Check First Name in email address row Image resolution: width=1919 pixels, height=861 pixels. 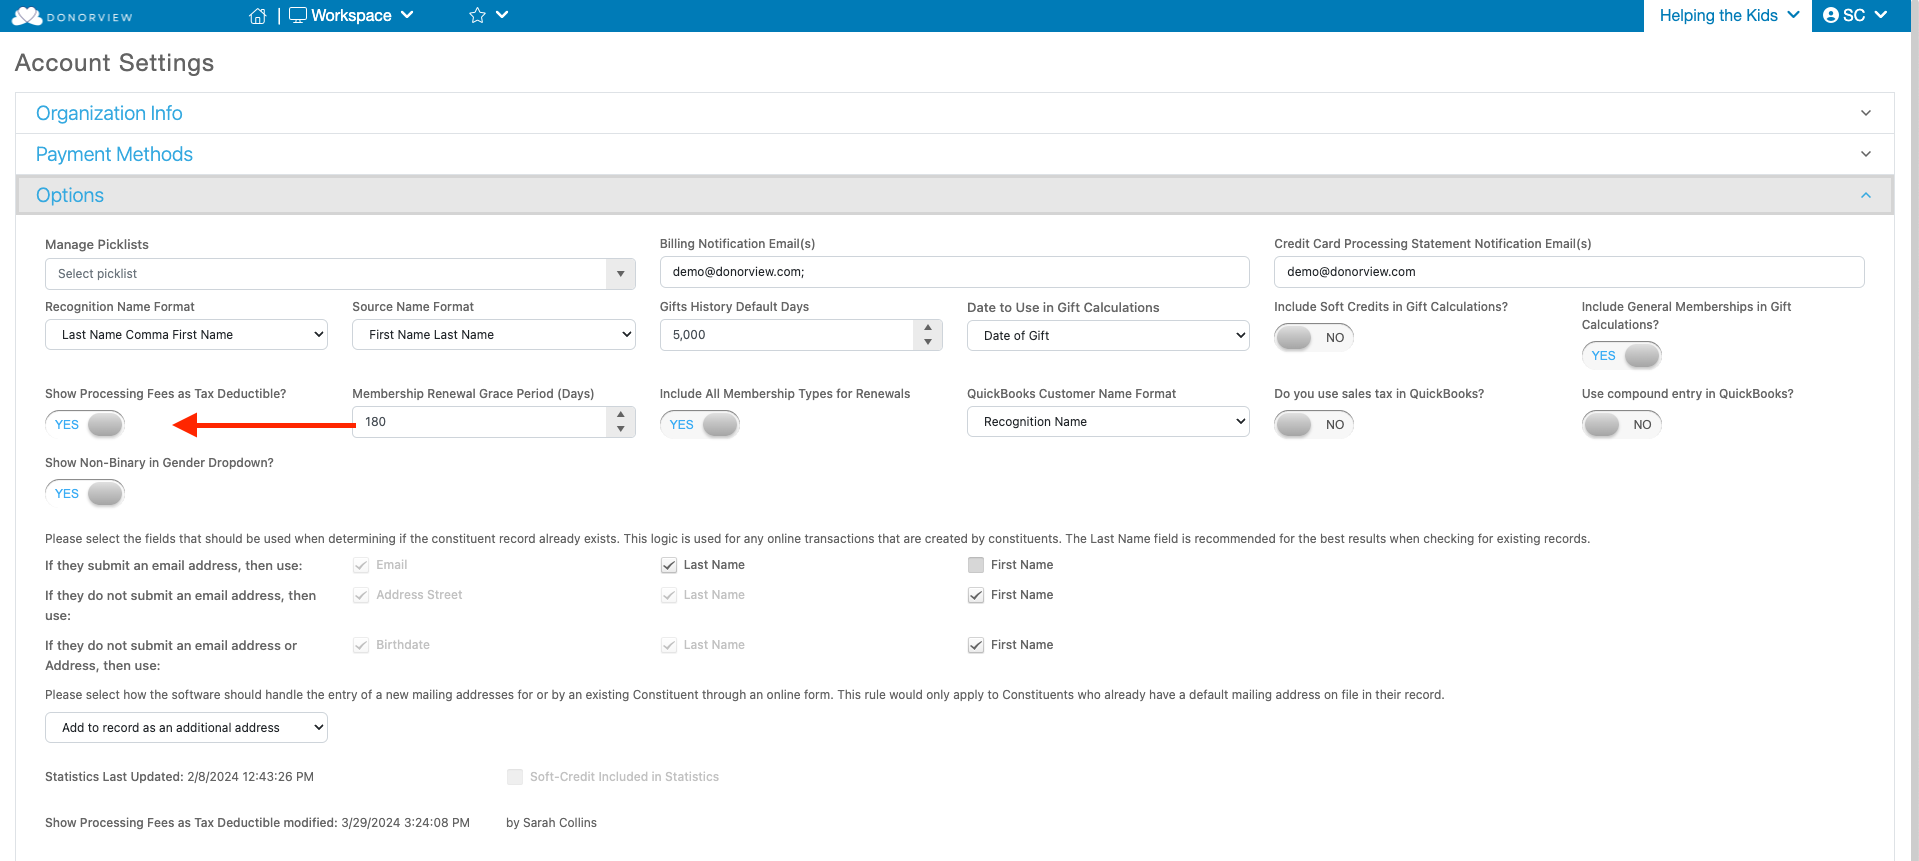(x=976, y=565)
